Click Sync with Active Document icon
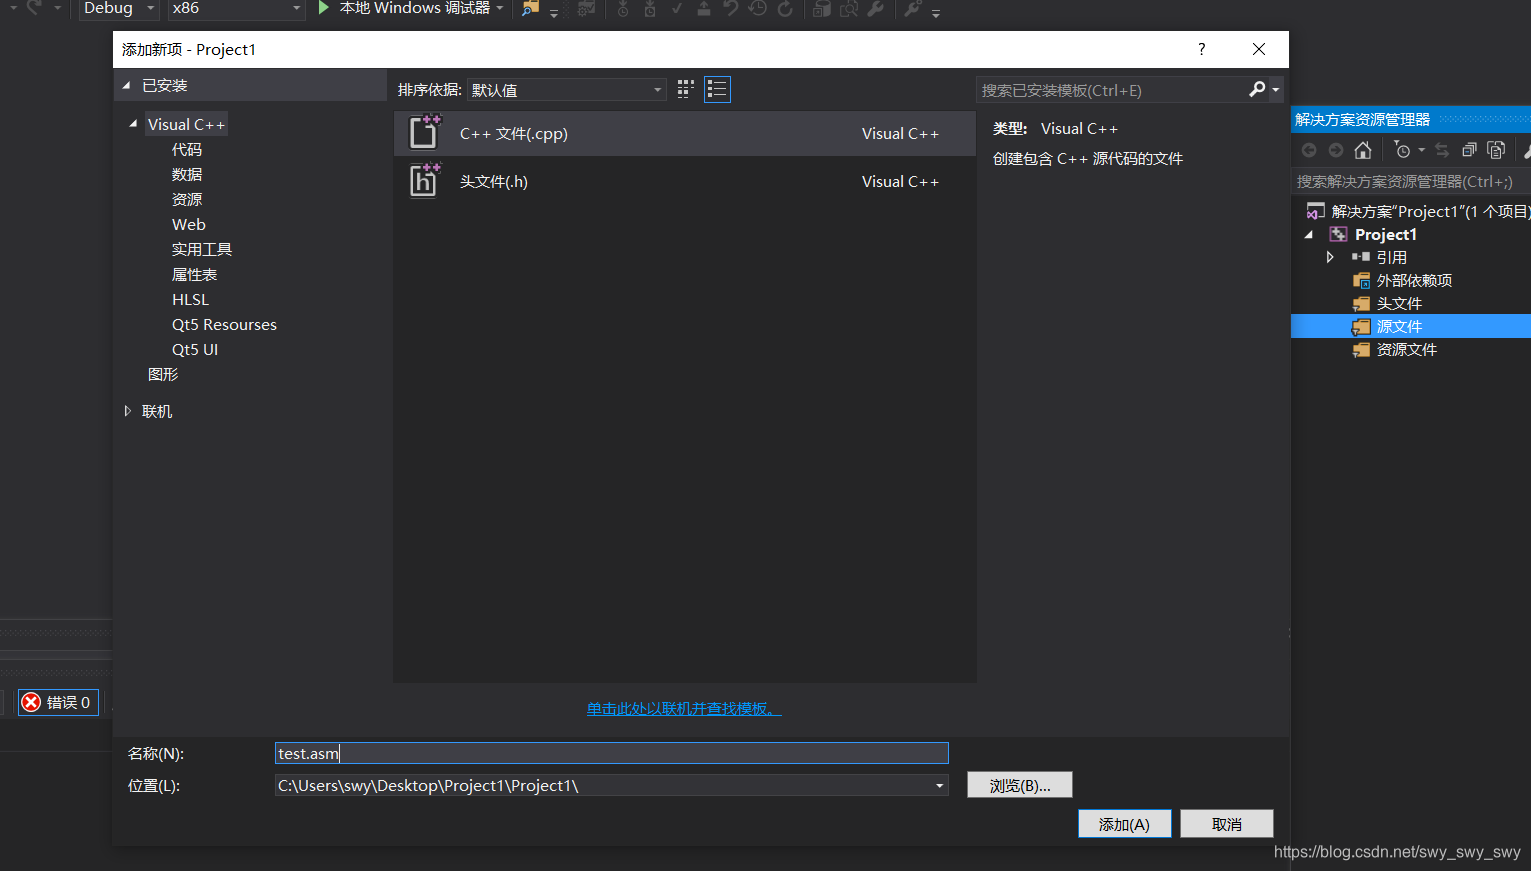1531x871 pixels. (1442, 150)
